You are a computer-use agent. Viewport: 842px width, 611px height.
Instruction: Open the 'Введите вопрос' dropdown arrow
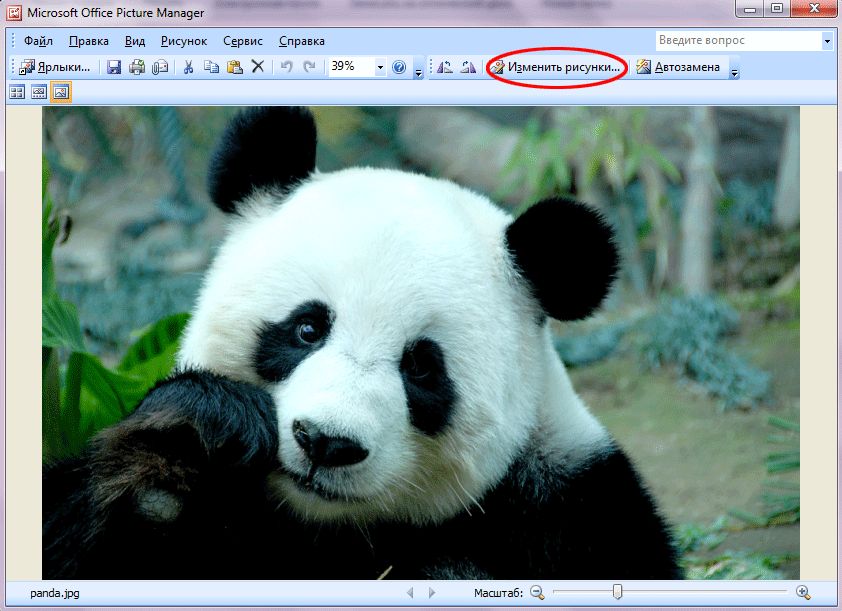tap(827, 41)
